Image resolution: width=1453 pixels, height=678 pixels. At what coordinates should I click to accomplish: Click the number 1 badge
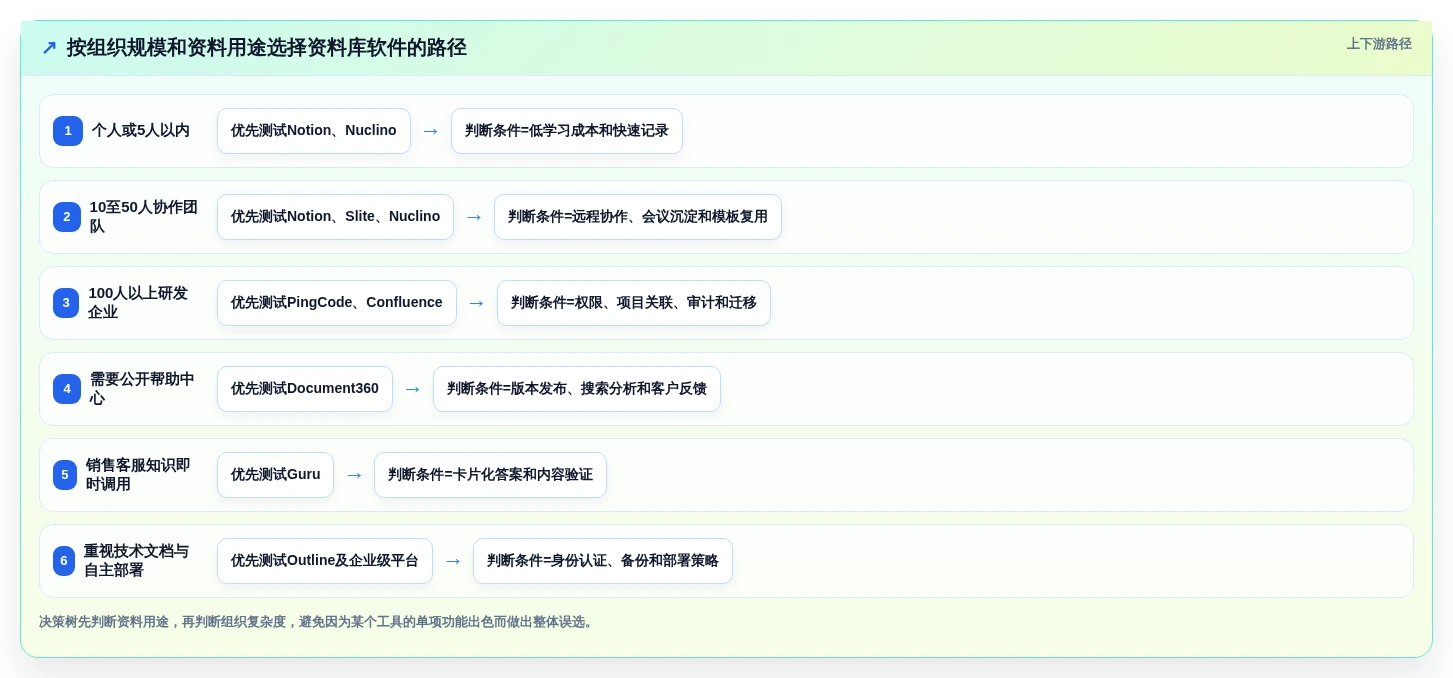coord(68,131)
